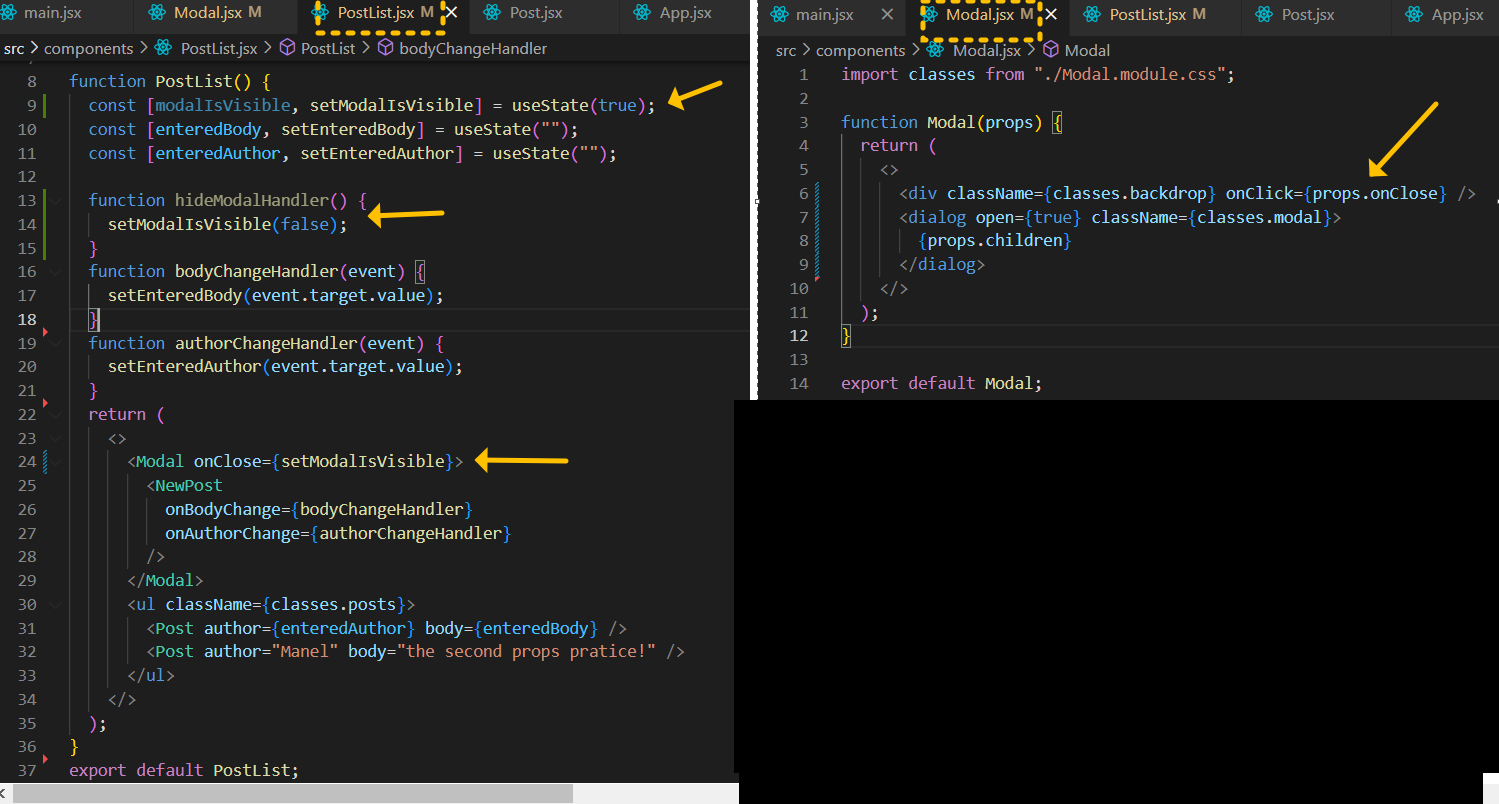
Task: Click export default Modal; line
Action: click(x=941, y=383)
